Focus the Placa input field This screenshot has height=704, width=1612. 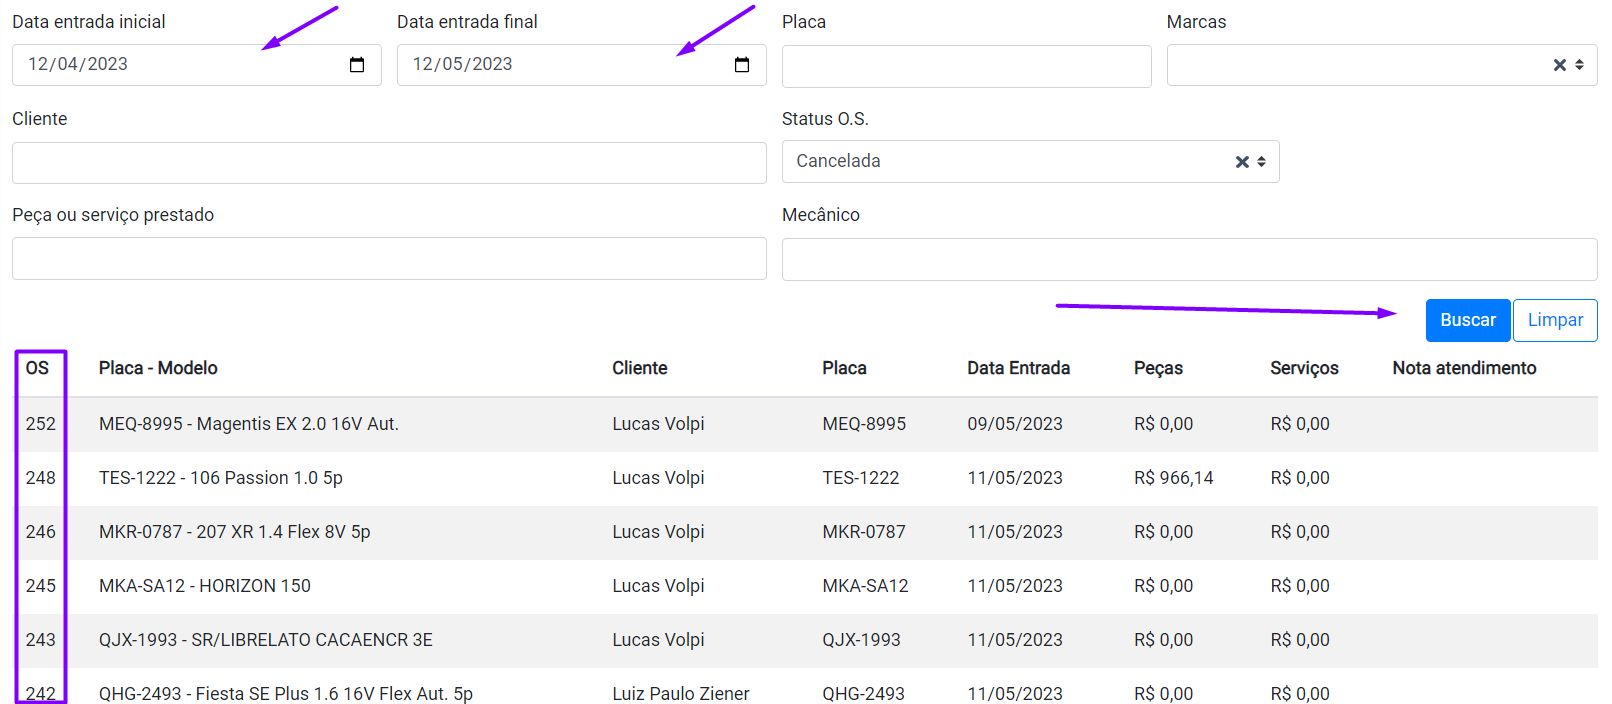click(966, 66)
